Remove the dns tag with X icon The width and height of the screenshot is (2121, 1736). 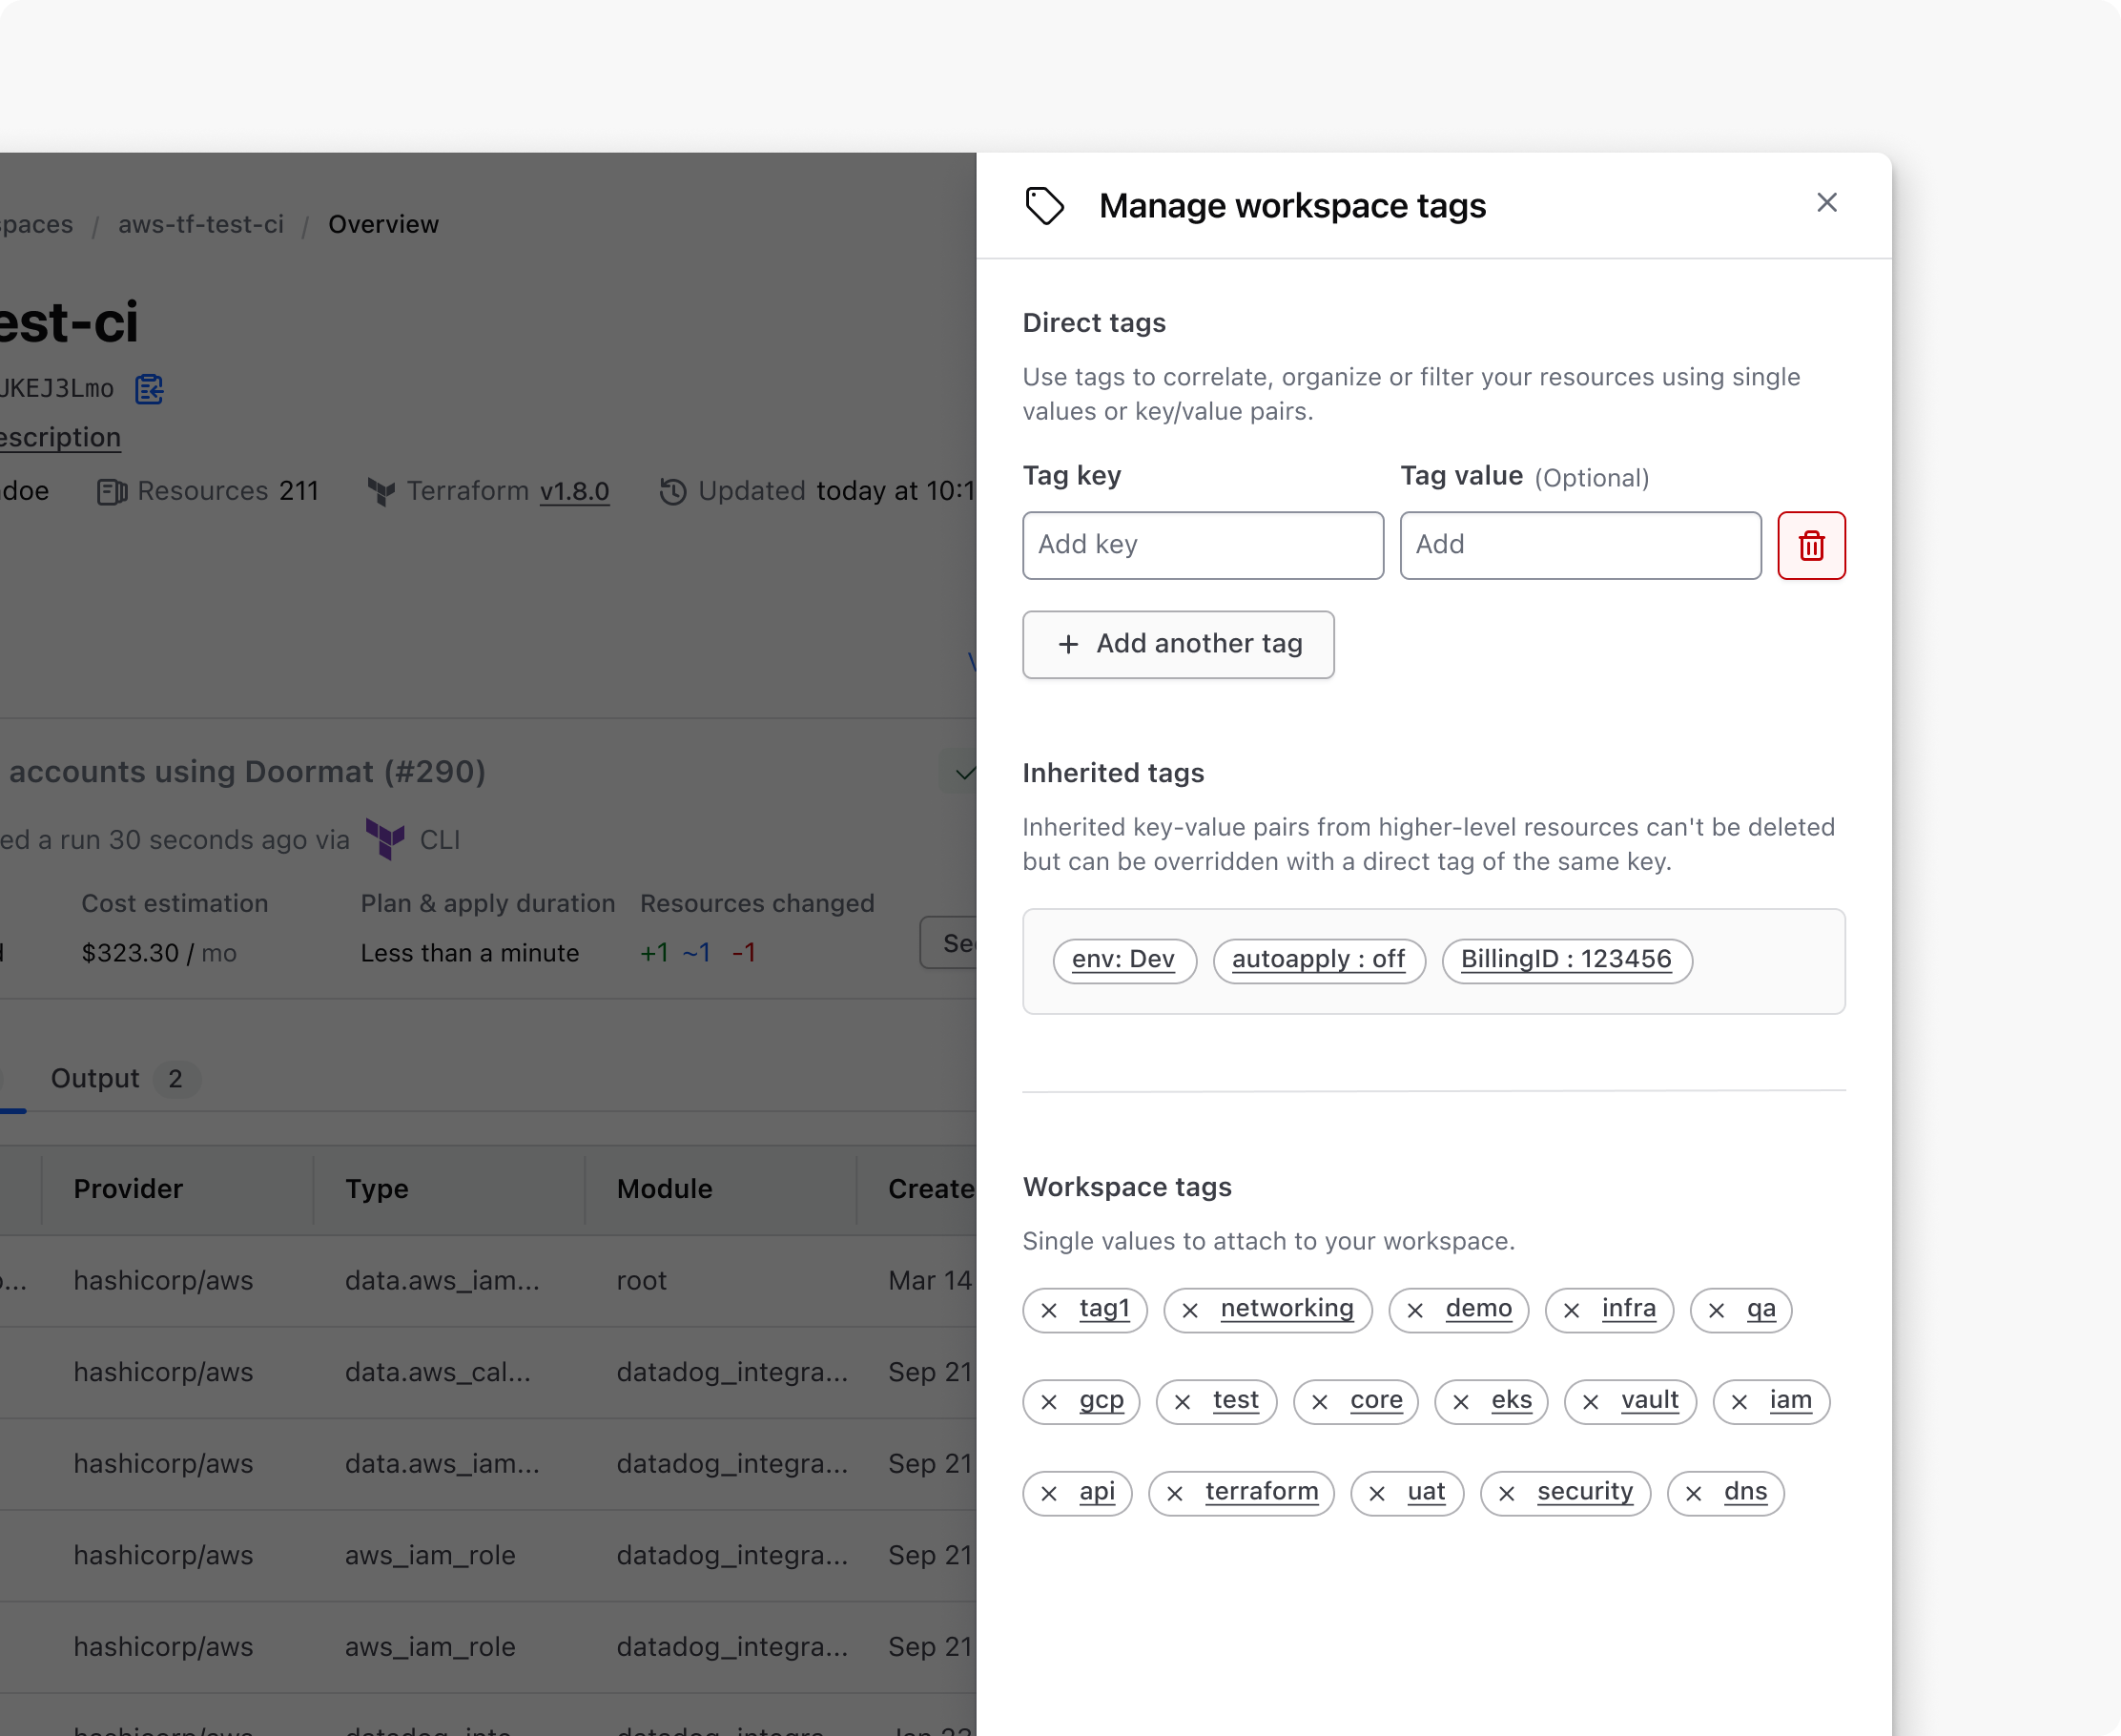(1693, 1493)
